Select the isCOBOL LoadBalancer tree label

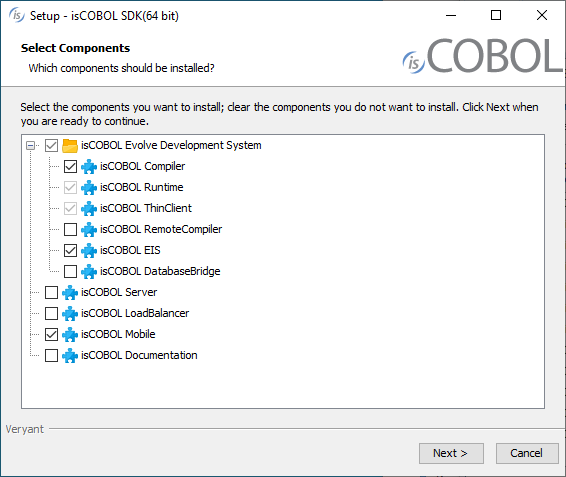click(135, 313)
